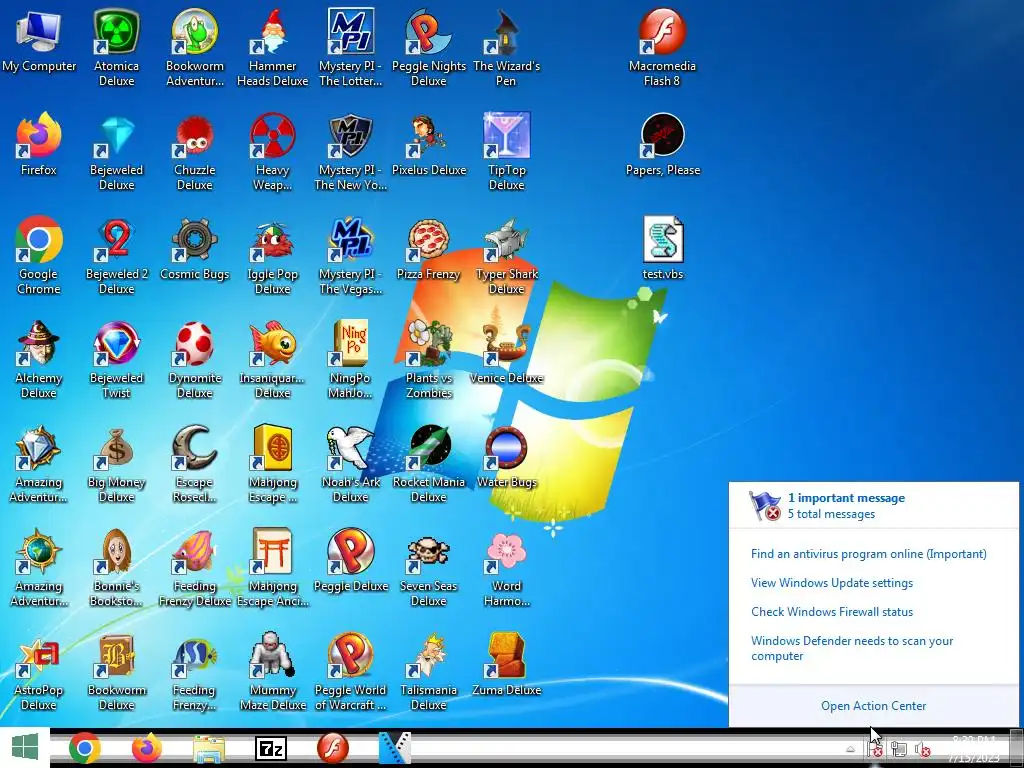This screenshot has width=1024, height=768.
Task: Select the test.vbs script file
Action: [662, 240]
